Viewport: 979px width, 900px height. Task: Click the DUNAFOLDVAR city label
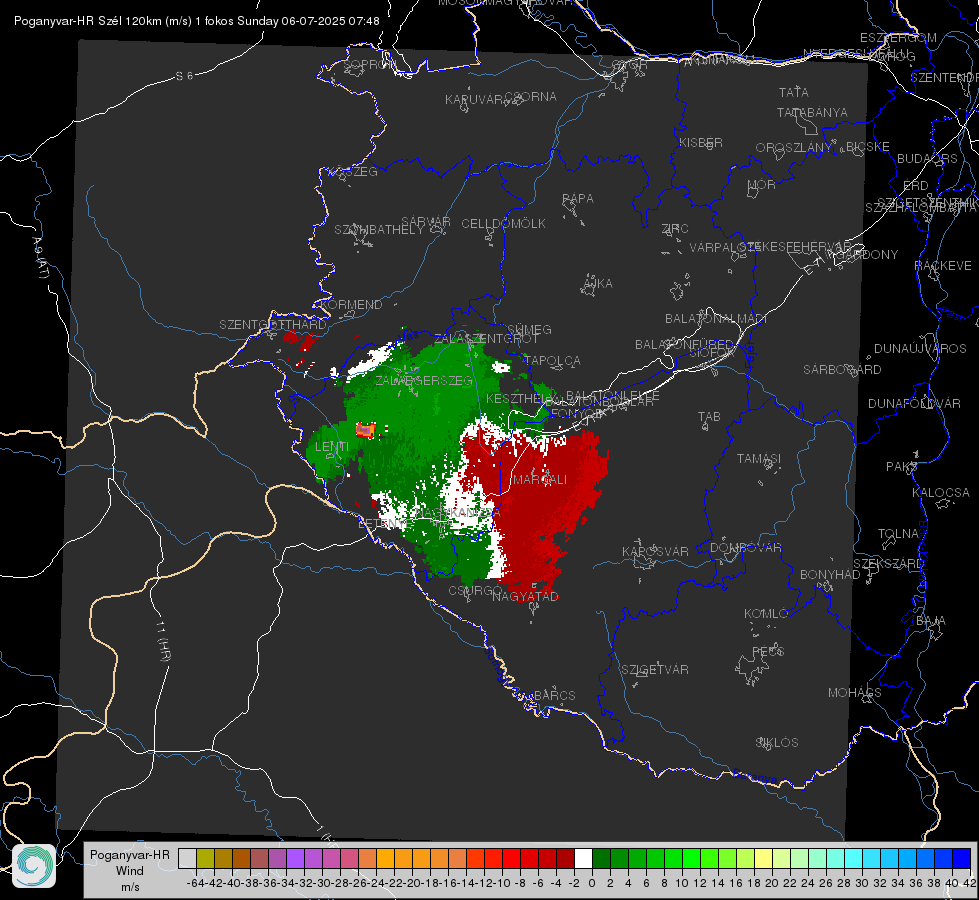[914, 403]
